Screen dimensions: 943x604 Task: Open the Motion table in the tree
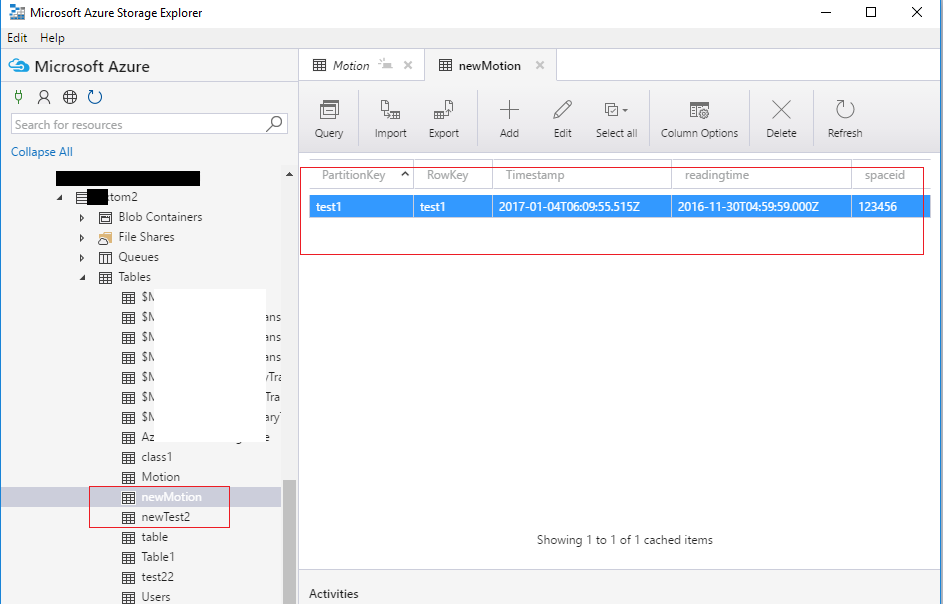[161, 477]
